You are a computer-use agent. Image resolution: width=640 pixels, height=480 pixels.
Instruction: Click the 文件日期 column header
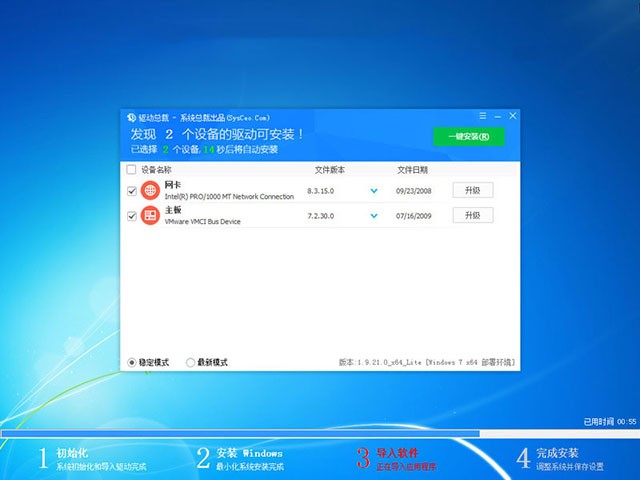click(x=413, y=170)
